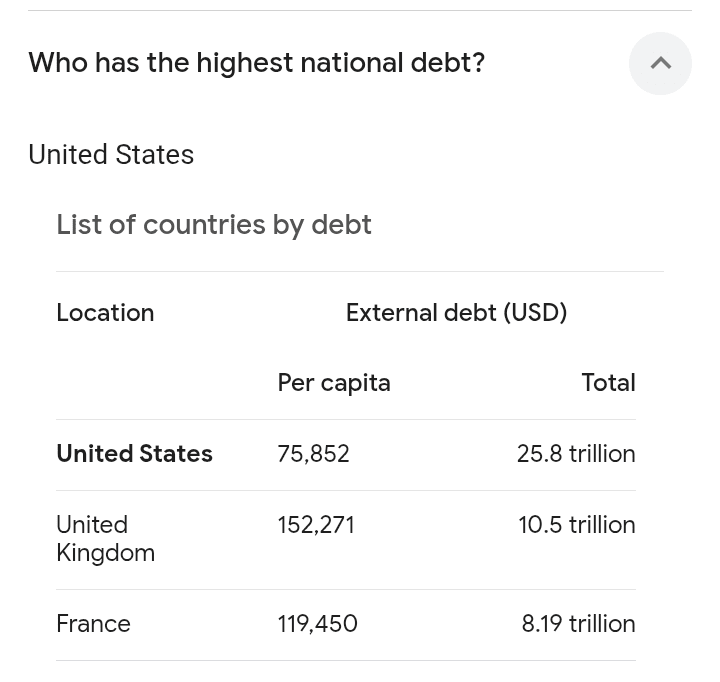Select the 'United Kingdom' row label

[106, 539]
